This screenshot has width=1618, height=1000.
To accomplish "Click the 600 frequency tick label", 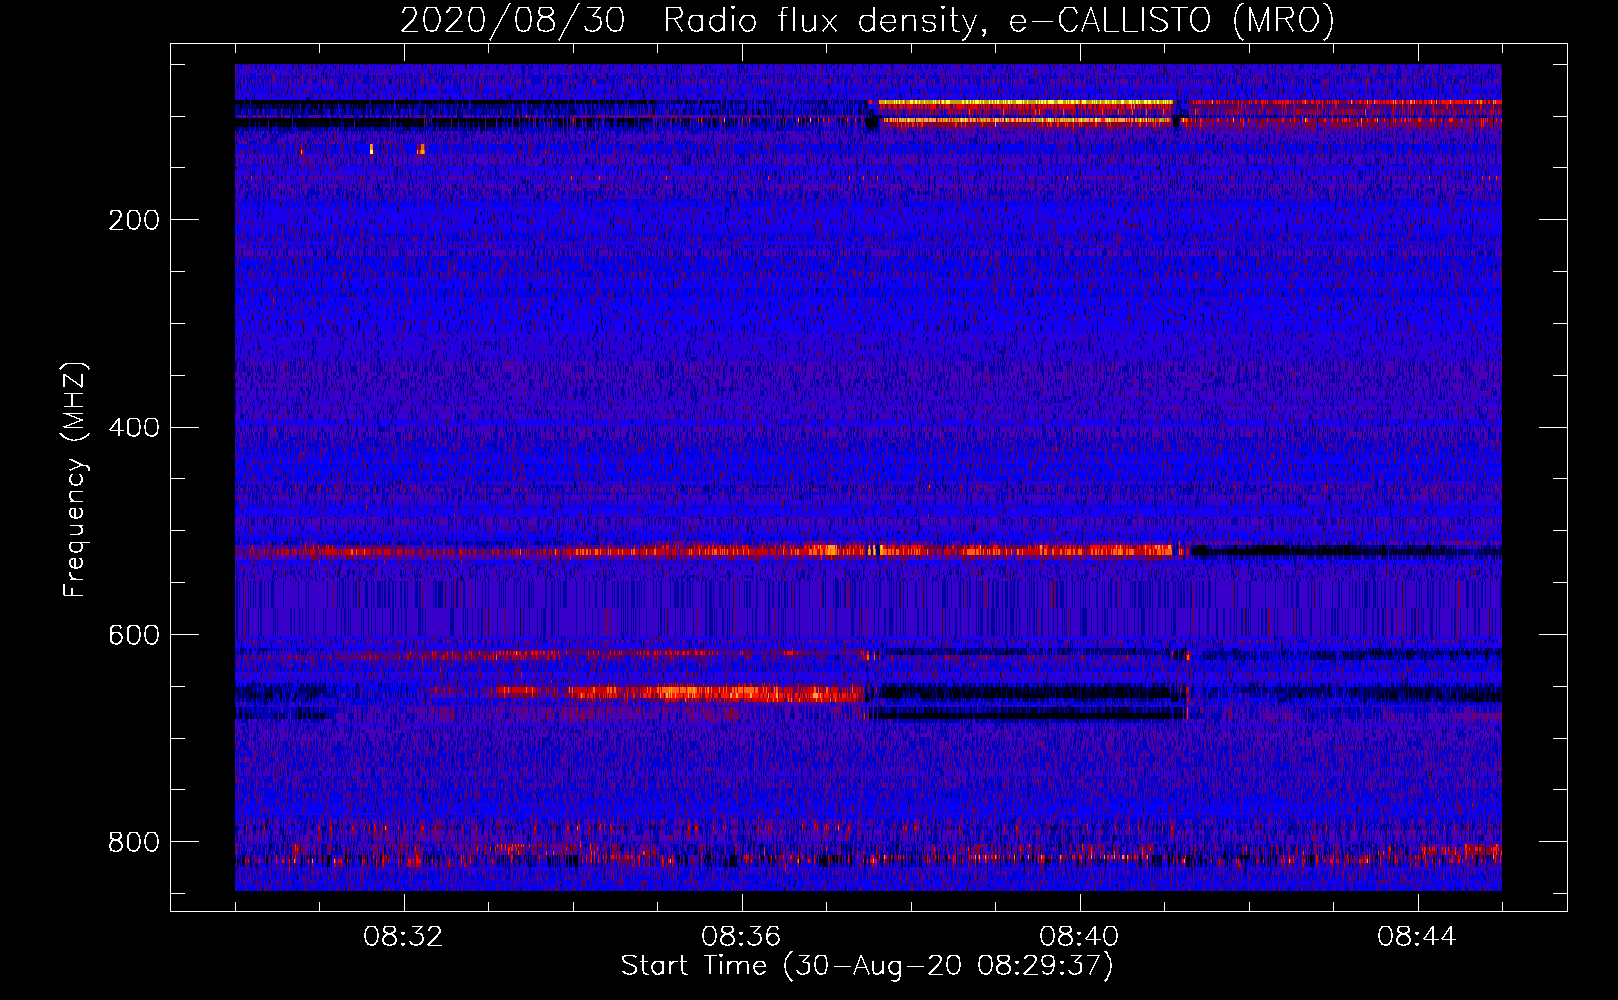I will [134, 636].
